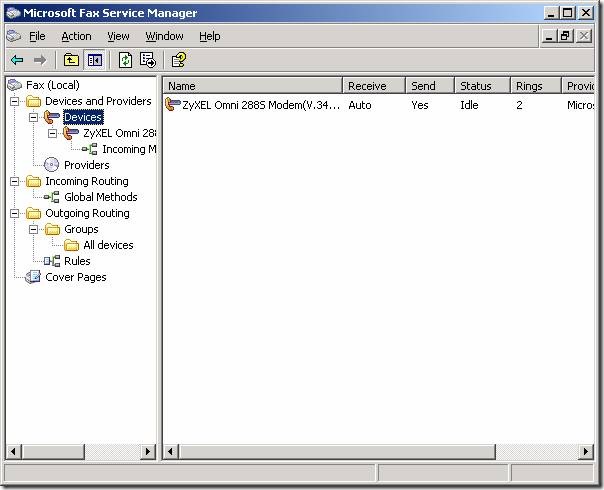Collapse the Outgoing Routing node

(x=15, y=213)
